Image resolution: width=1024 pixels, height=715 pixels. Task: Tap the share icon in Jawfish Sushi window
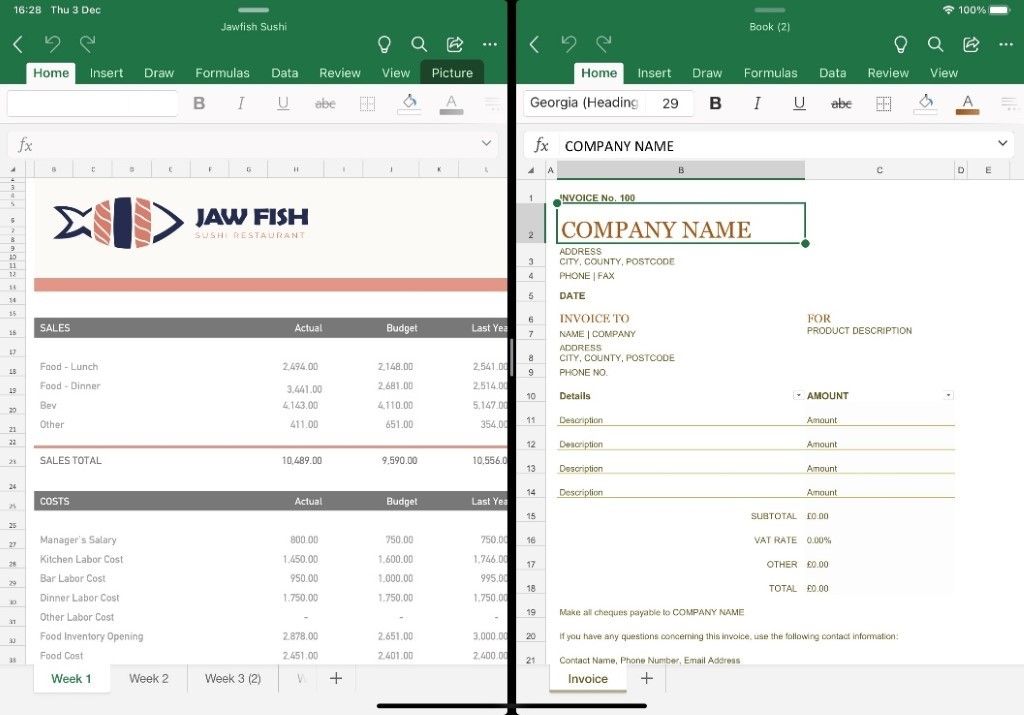click(454, 44)
